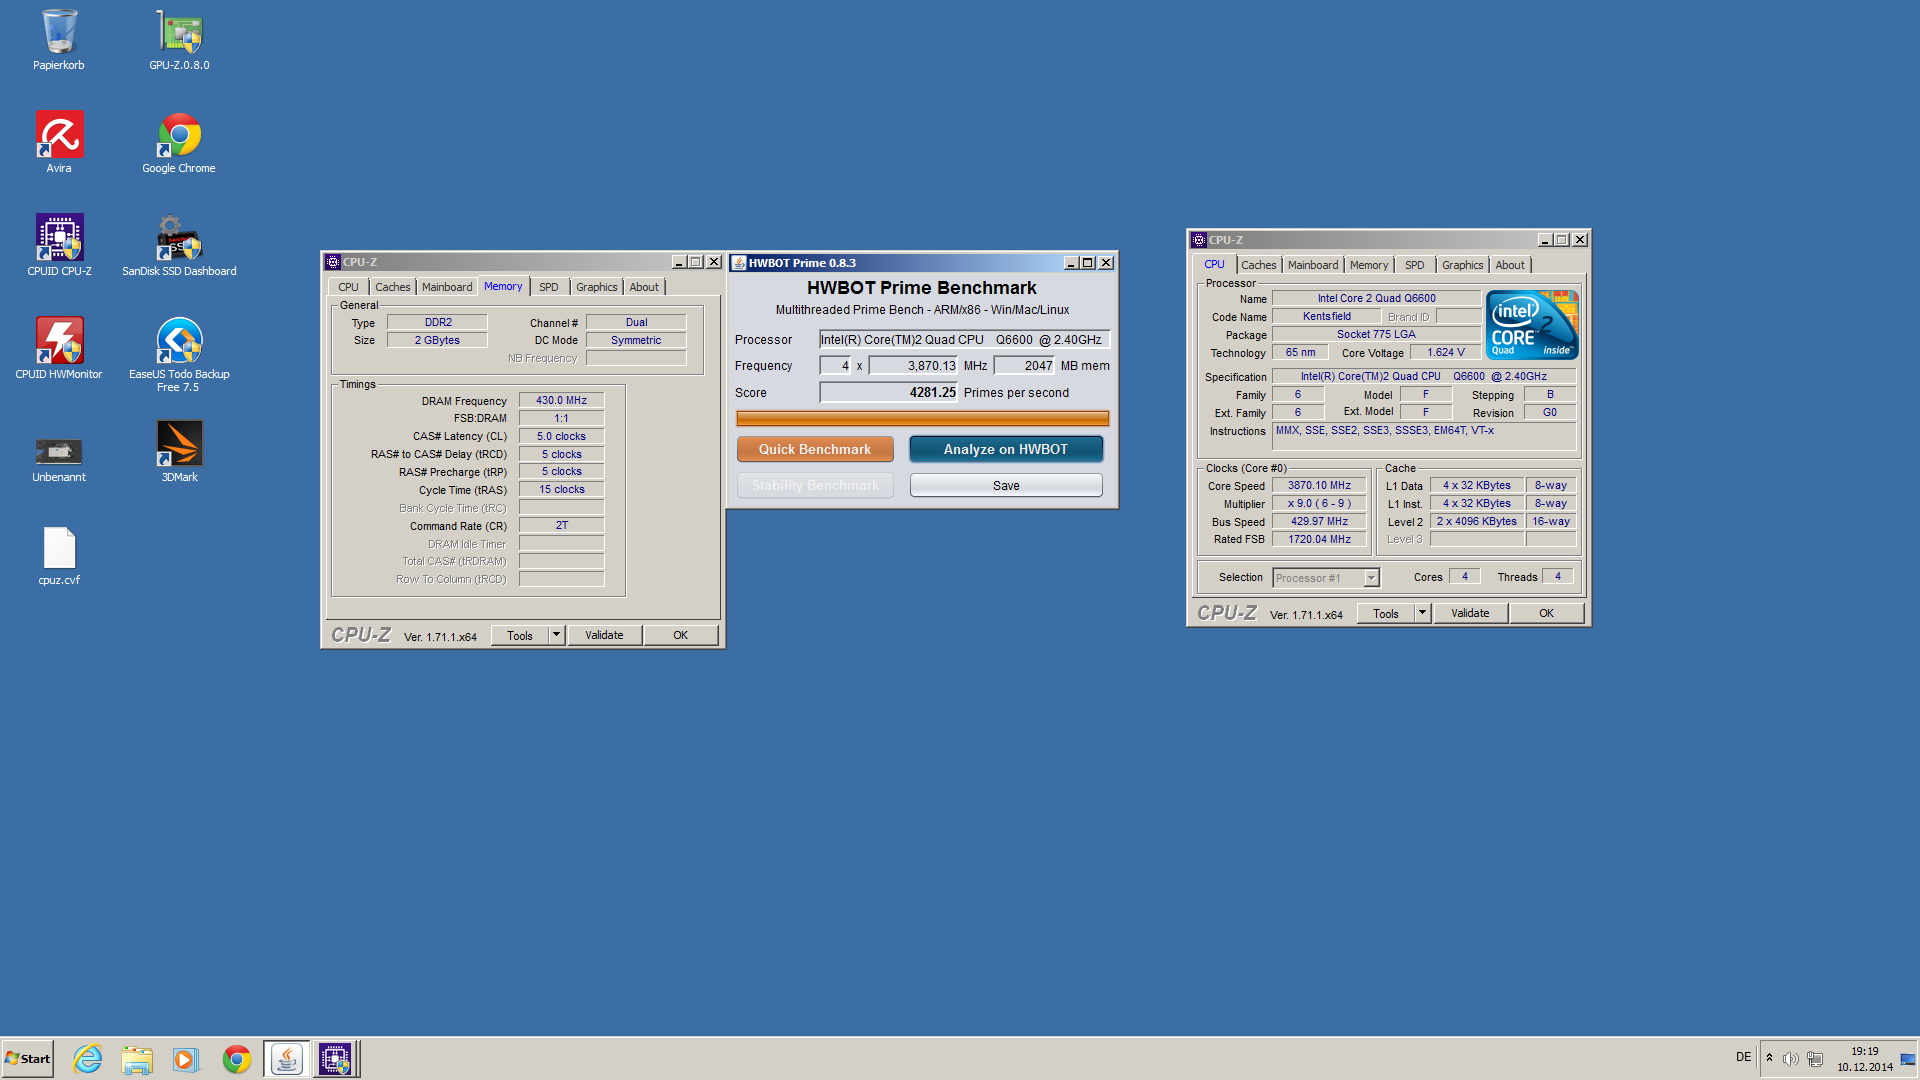Select the CPUID CPU-Z desktop shortcut
This screenshot has width=1920, height=1080.
[59, 246]
